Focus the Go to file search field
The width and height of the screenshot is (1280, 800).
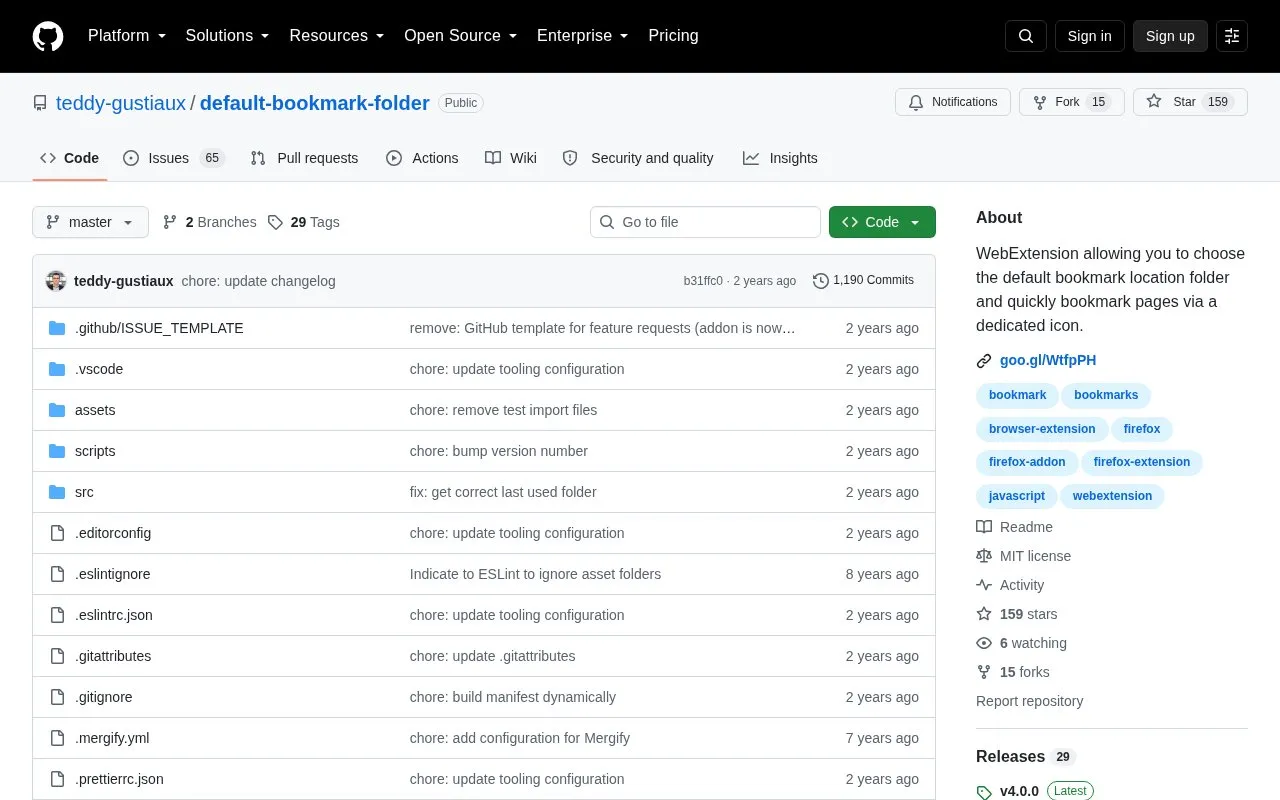(705, 222)
